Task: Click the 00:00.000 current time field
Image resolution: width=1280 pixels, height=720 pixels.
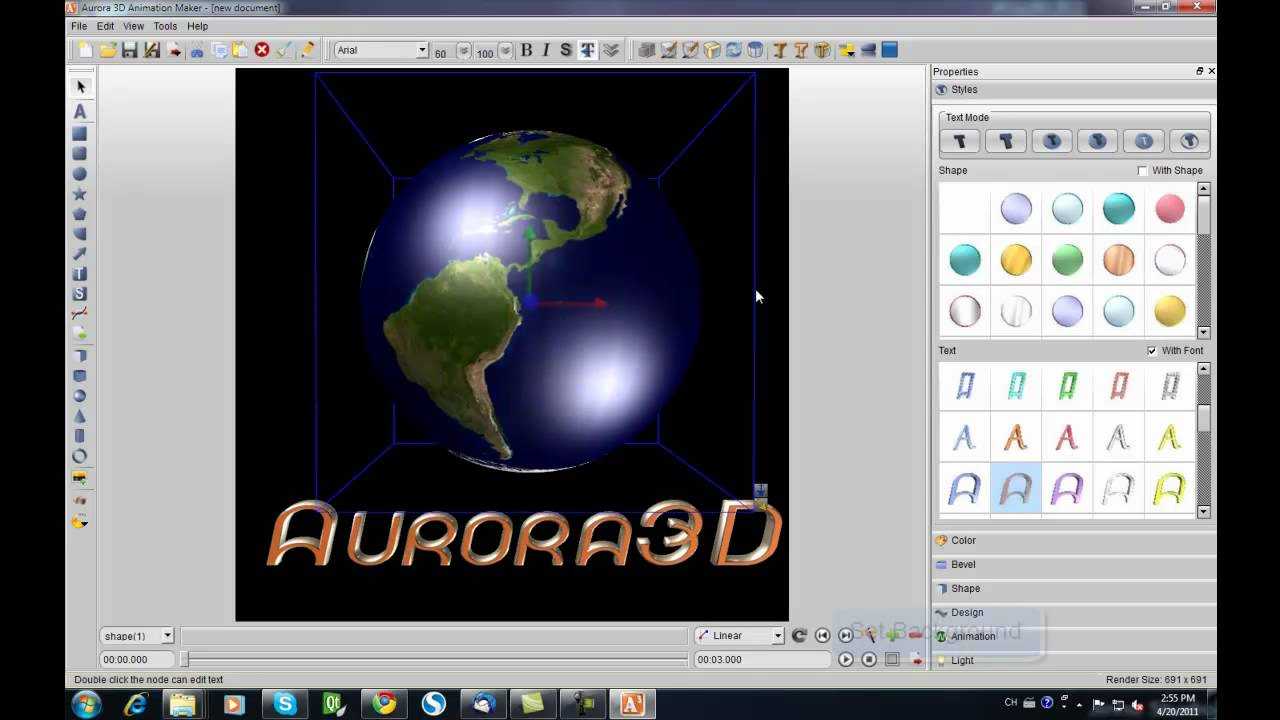Action: pos(137,660)
